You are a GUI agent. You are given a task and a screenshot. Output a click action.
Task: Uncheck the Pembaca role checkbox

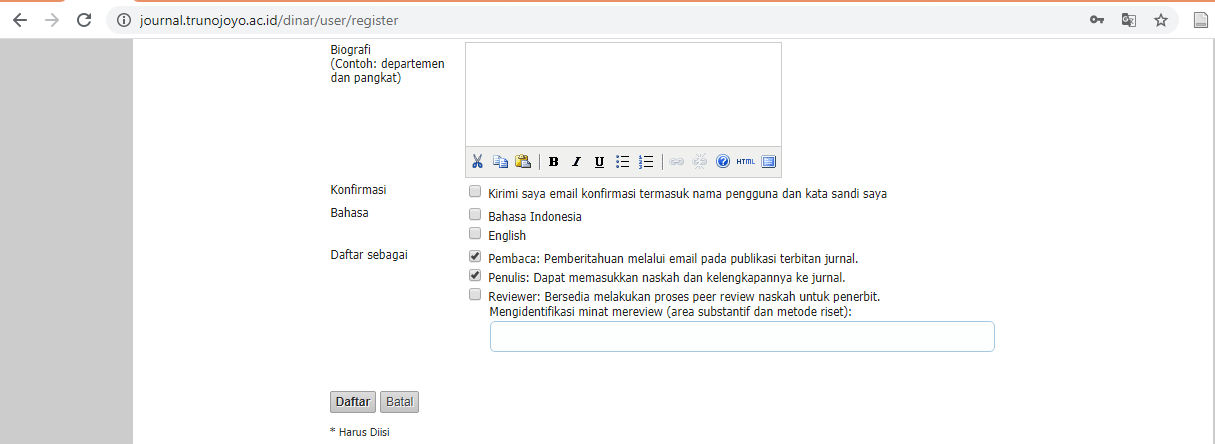coord(475,257)
